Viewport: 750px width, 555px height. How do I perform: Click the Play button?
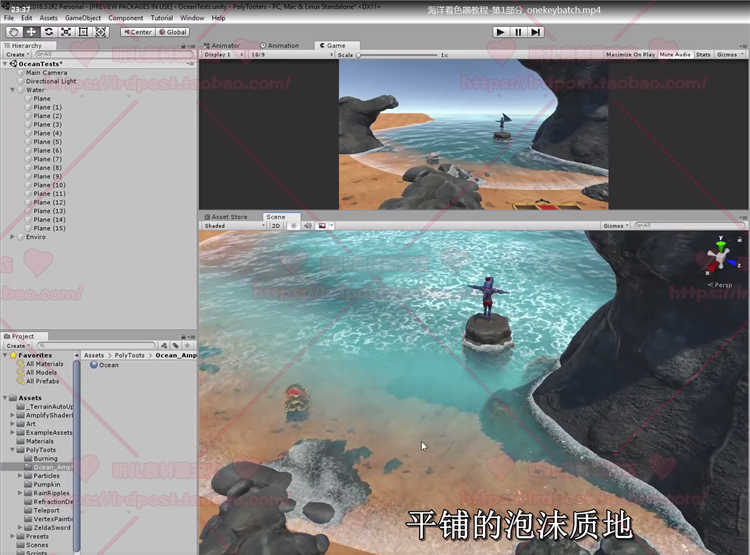500,32
